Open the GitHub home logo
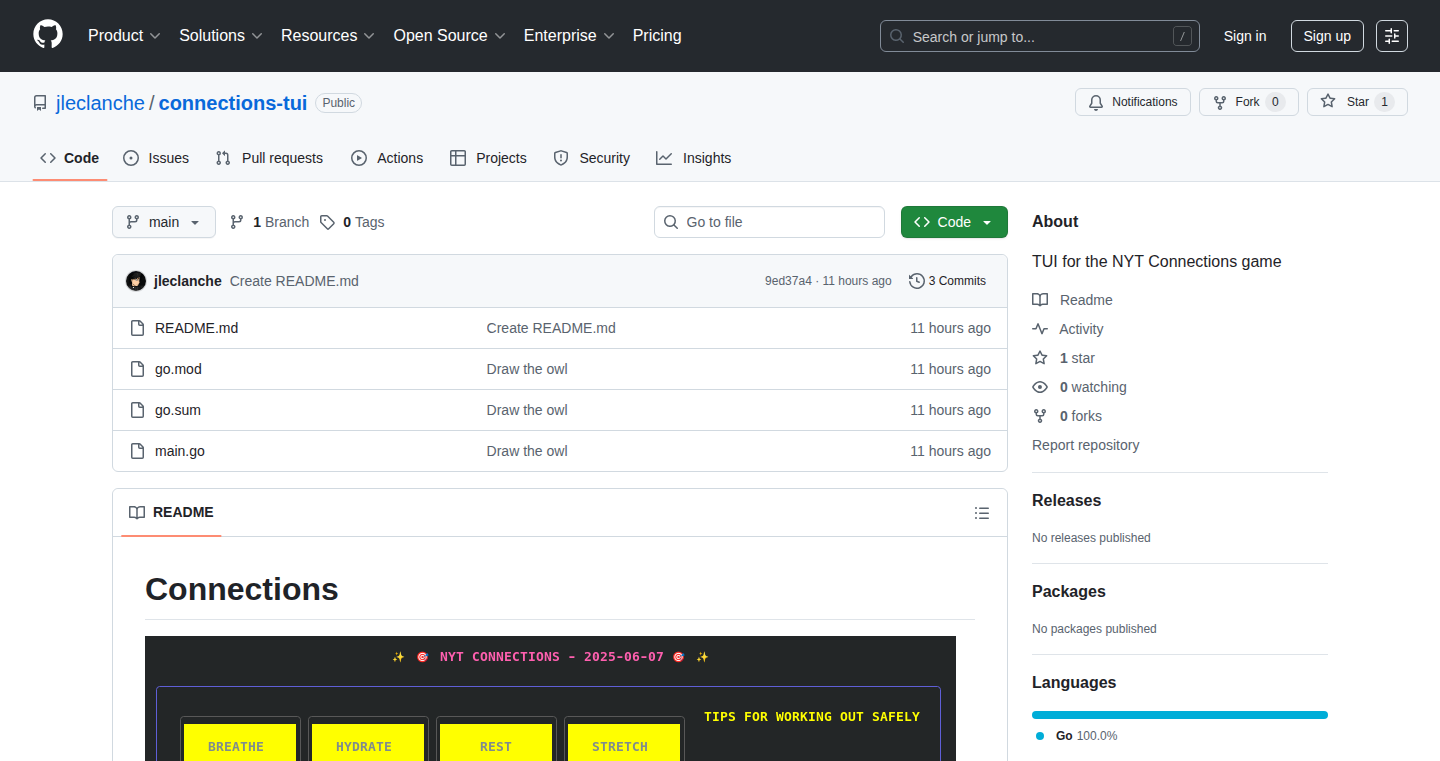Viewport: 1440px width, 761px height. 48,35
